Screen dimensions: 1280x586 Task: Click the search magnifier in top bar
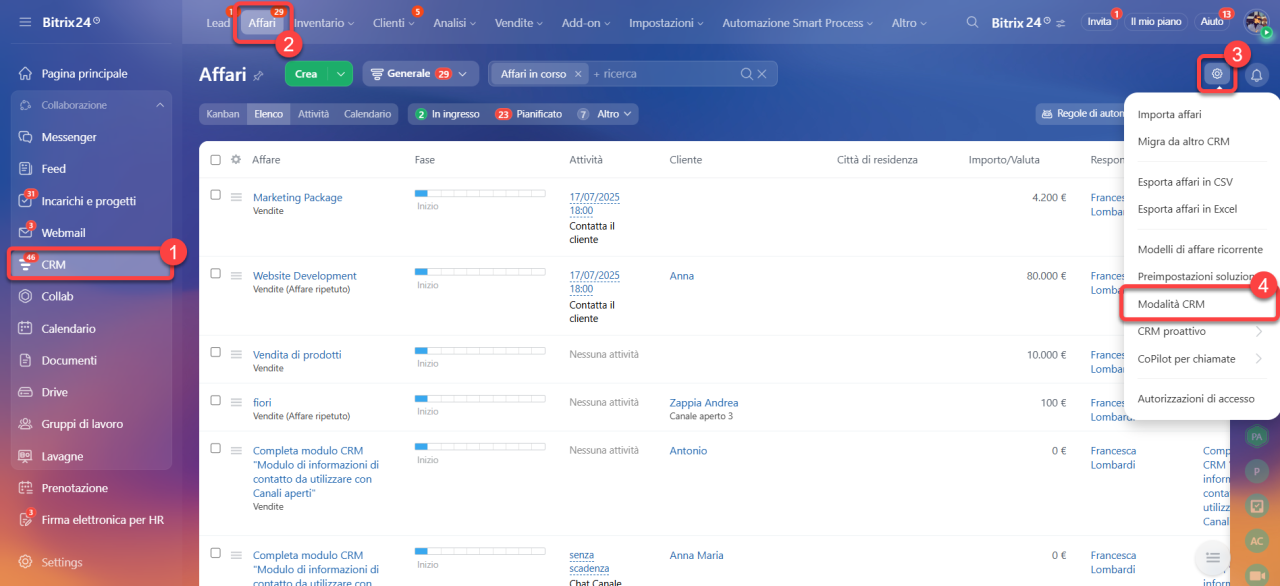click(972, 23)
